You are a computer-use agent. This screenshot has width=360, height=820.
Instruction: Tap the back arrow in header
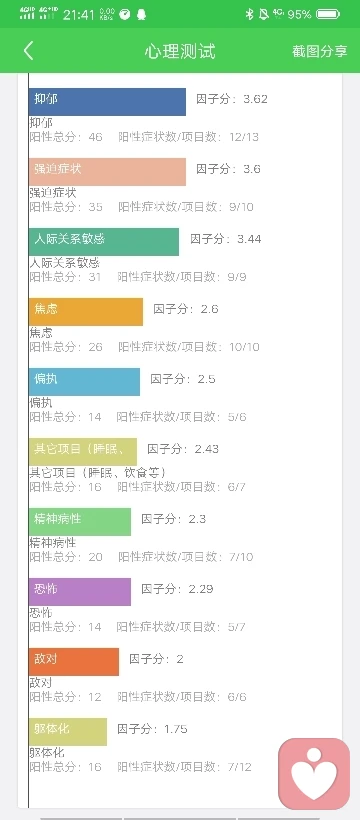(x=28, y=51)
